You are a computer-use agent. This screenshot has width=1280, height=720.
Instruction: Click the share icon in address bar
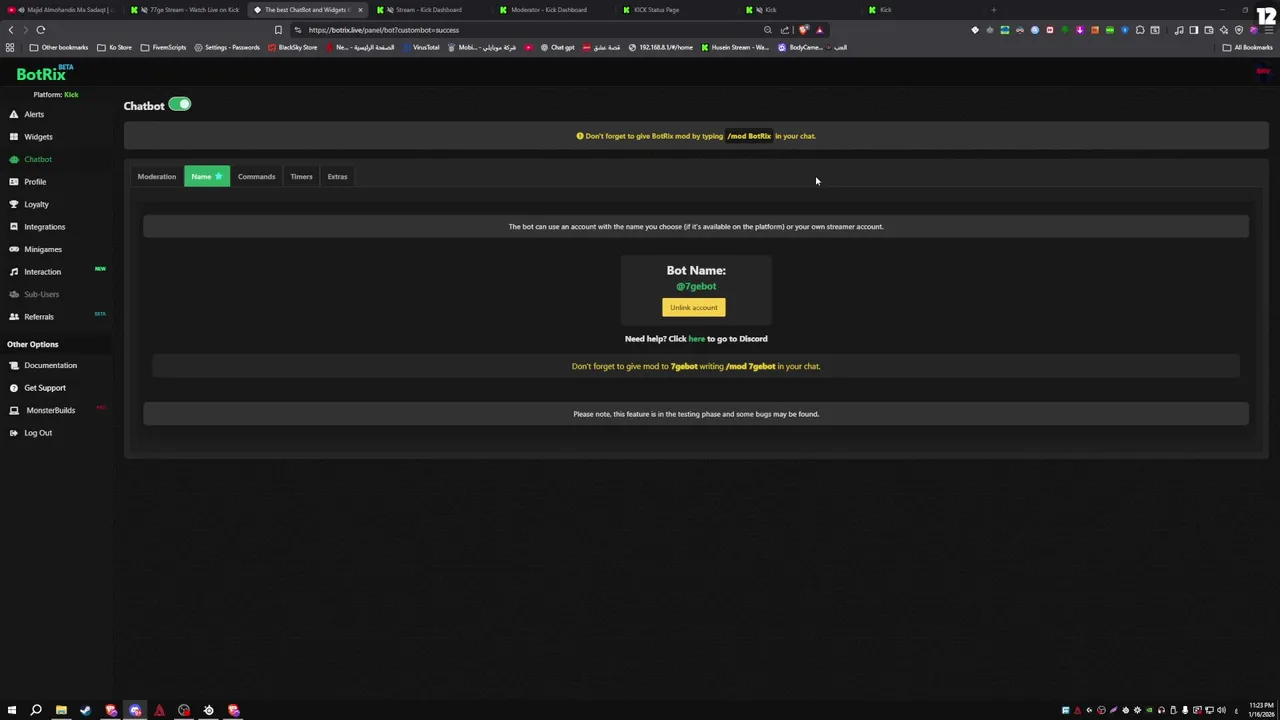[x=785, y=30]
